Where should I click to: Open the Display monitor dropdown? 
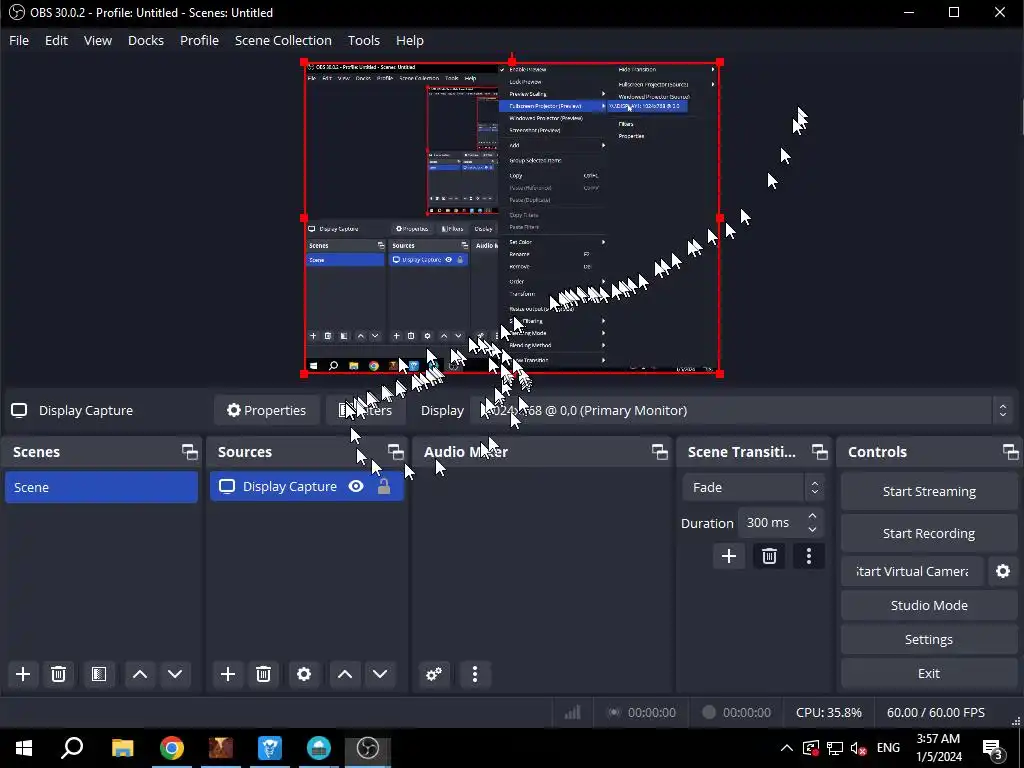[741, 410]
